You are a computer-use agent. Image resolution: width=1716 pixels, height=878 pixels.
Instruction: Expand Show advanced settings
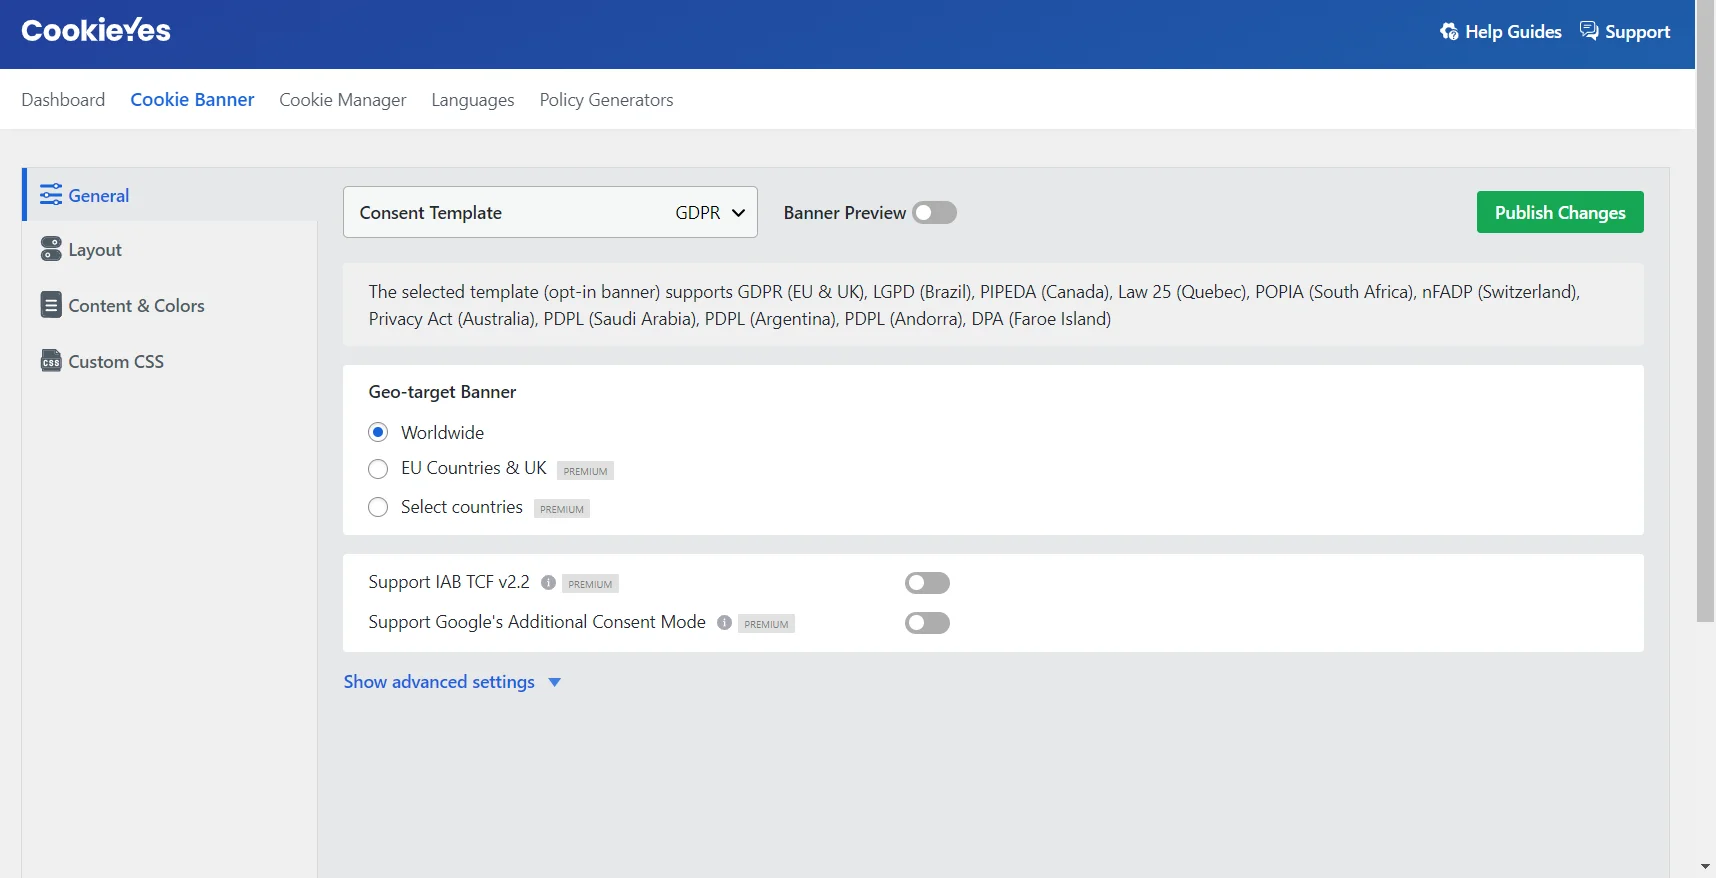(452, 682)
